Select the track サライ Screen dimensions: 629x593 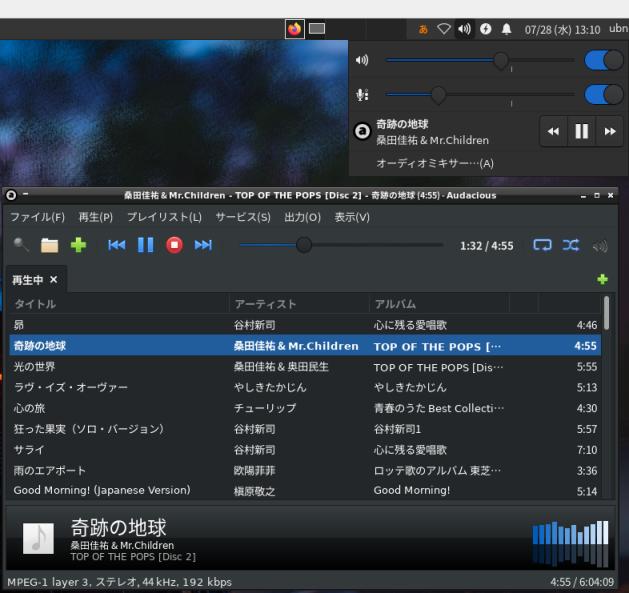[305, 450]
